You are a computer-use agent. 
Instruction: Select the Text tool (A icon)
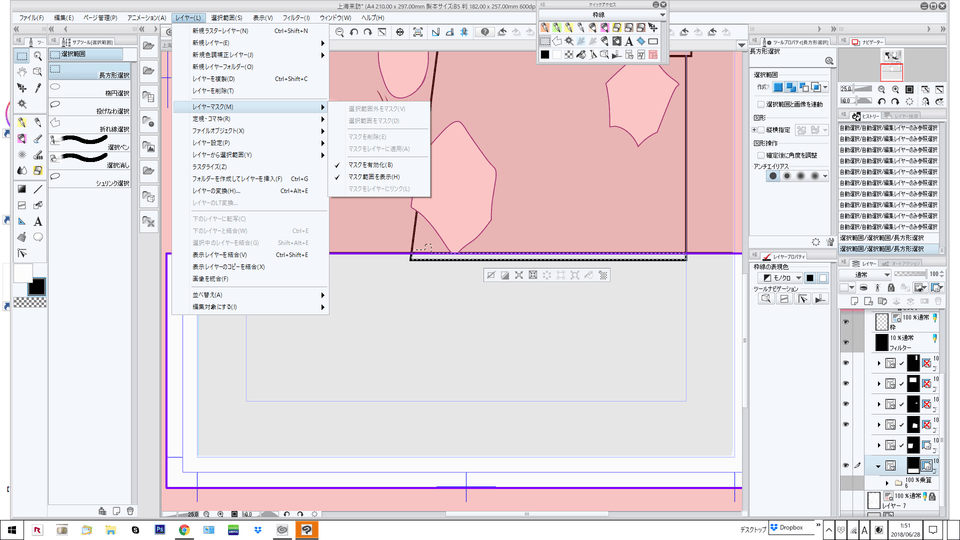38,221
